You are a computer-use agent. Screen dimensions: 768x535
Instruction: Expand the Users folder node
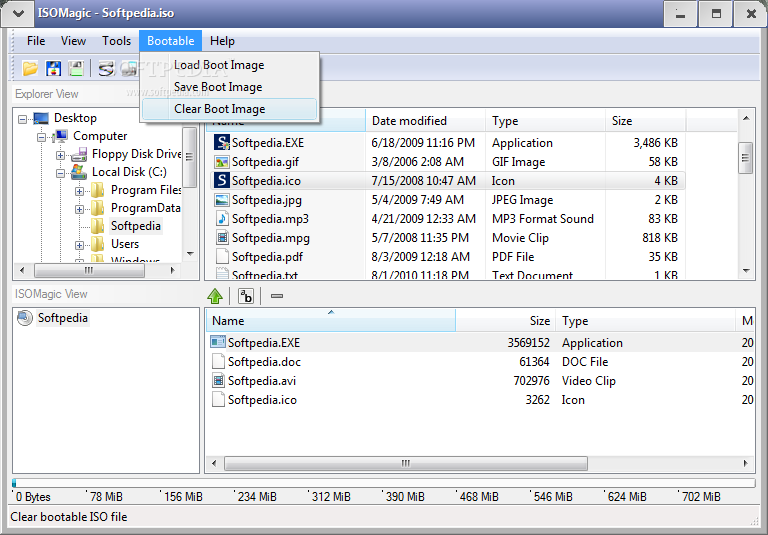tap(79, 245)
